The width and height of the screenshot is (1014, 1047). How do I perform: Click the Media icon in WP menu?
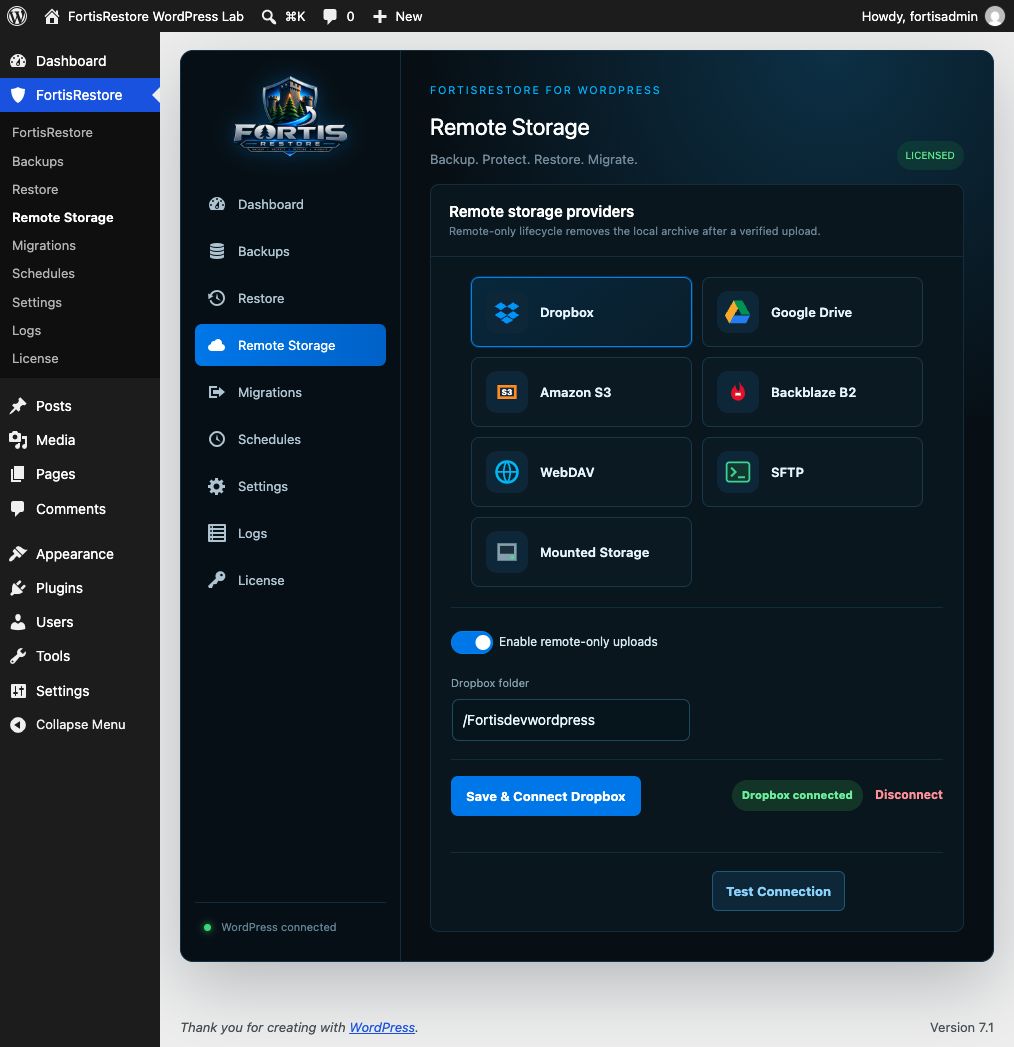(x=18, y=440)
